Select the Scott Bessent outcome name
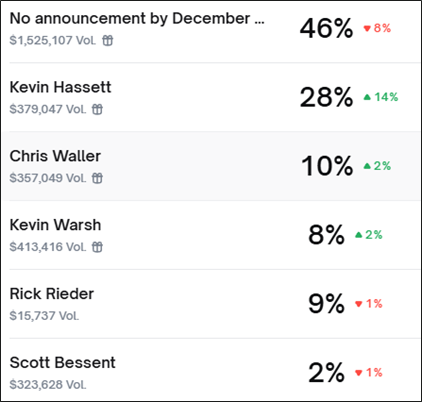This screenshot has height=402, width=422. click(x=63, y=363)
